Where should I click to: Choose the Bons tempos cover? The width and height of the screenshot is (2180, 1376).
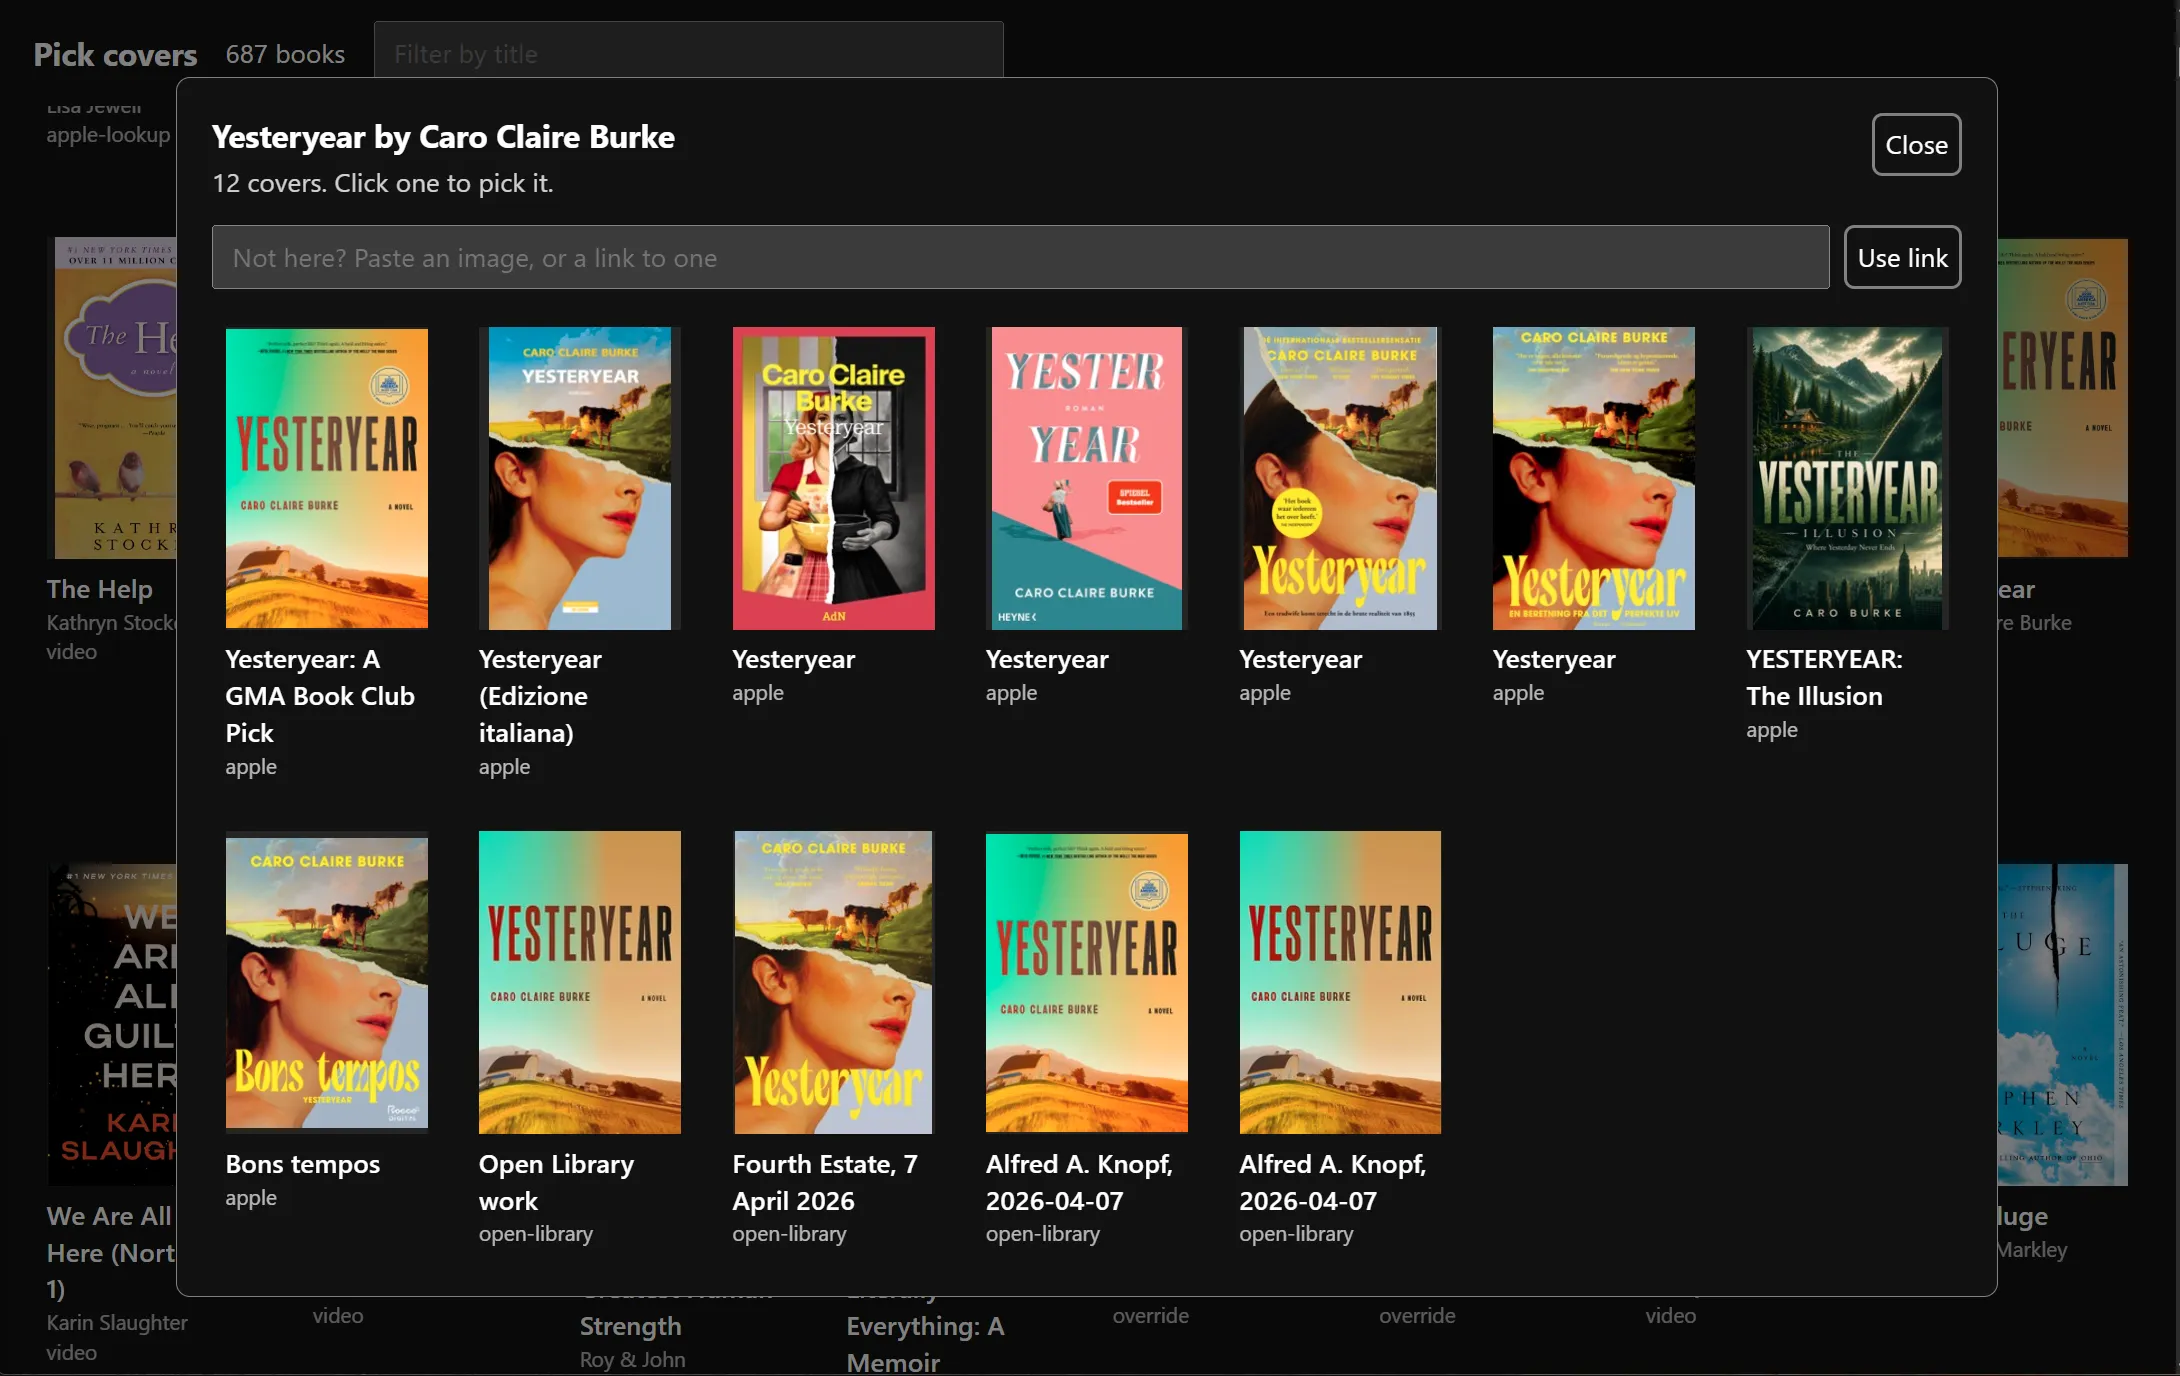[326, 982]
